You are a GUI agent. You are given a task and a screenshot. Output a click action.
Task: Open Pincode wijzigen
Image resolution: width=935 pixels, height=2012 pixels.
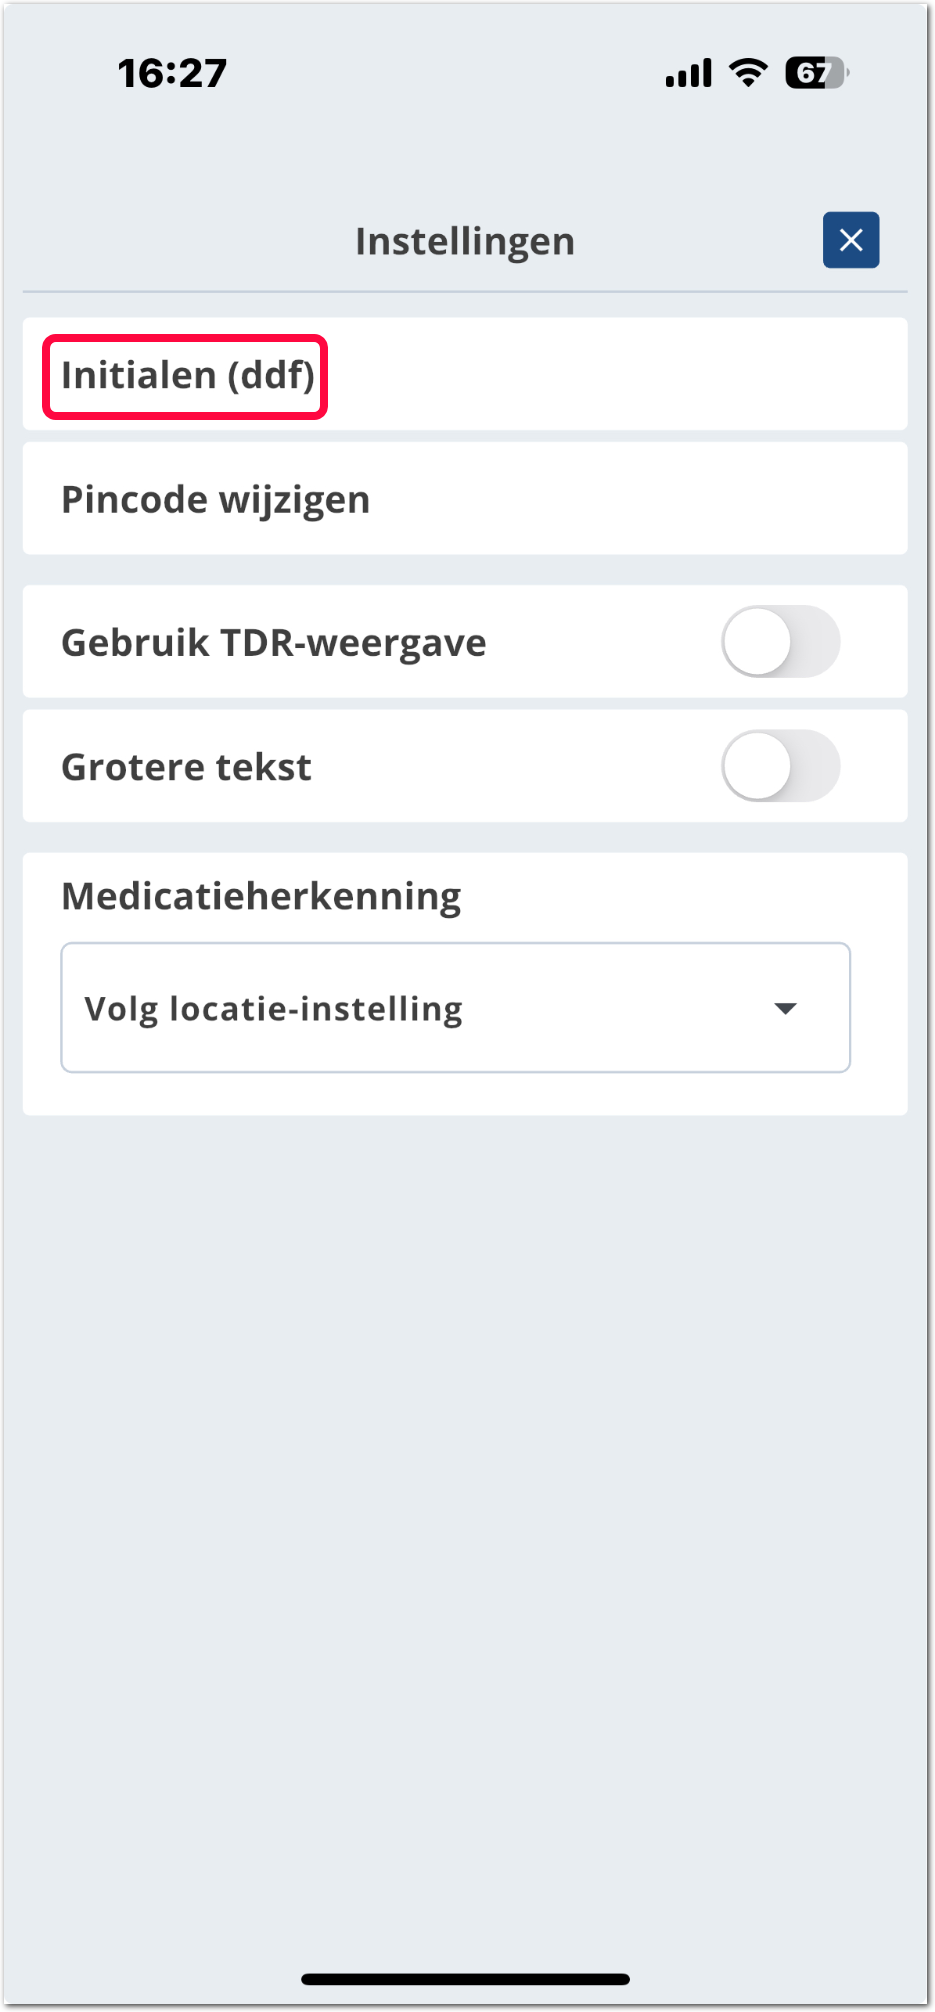tap(215, 499)
